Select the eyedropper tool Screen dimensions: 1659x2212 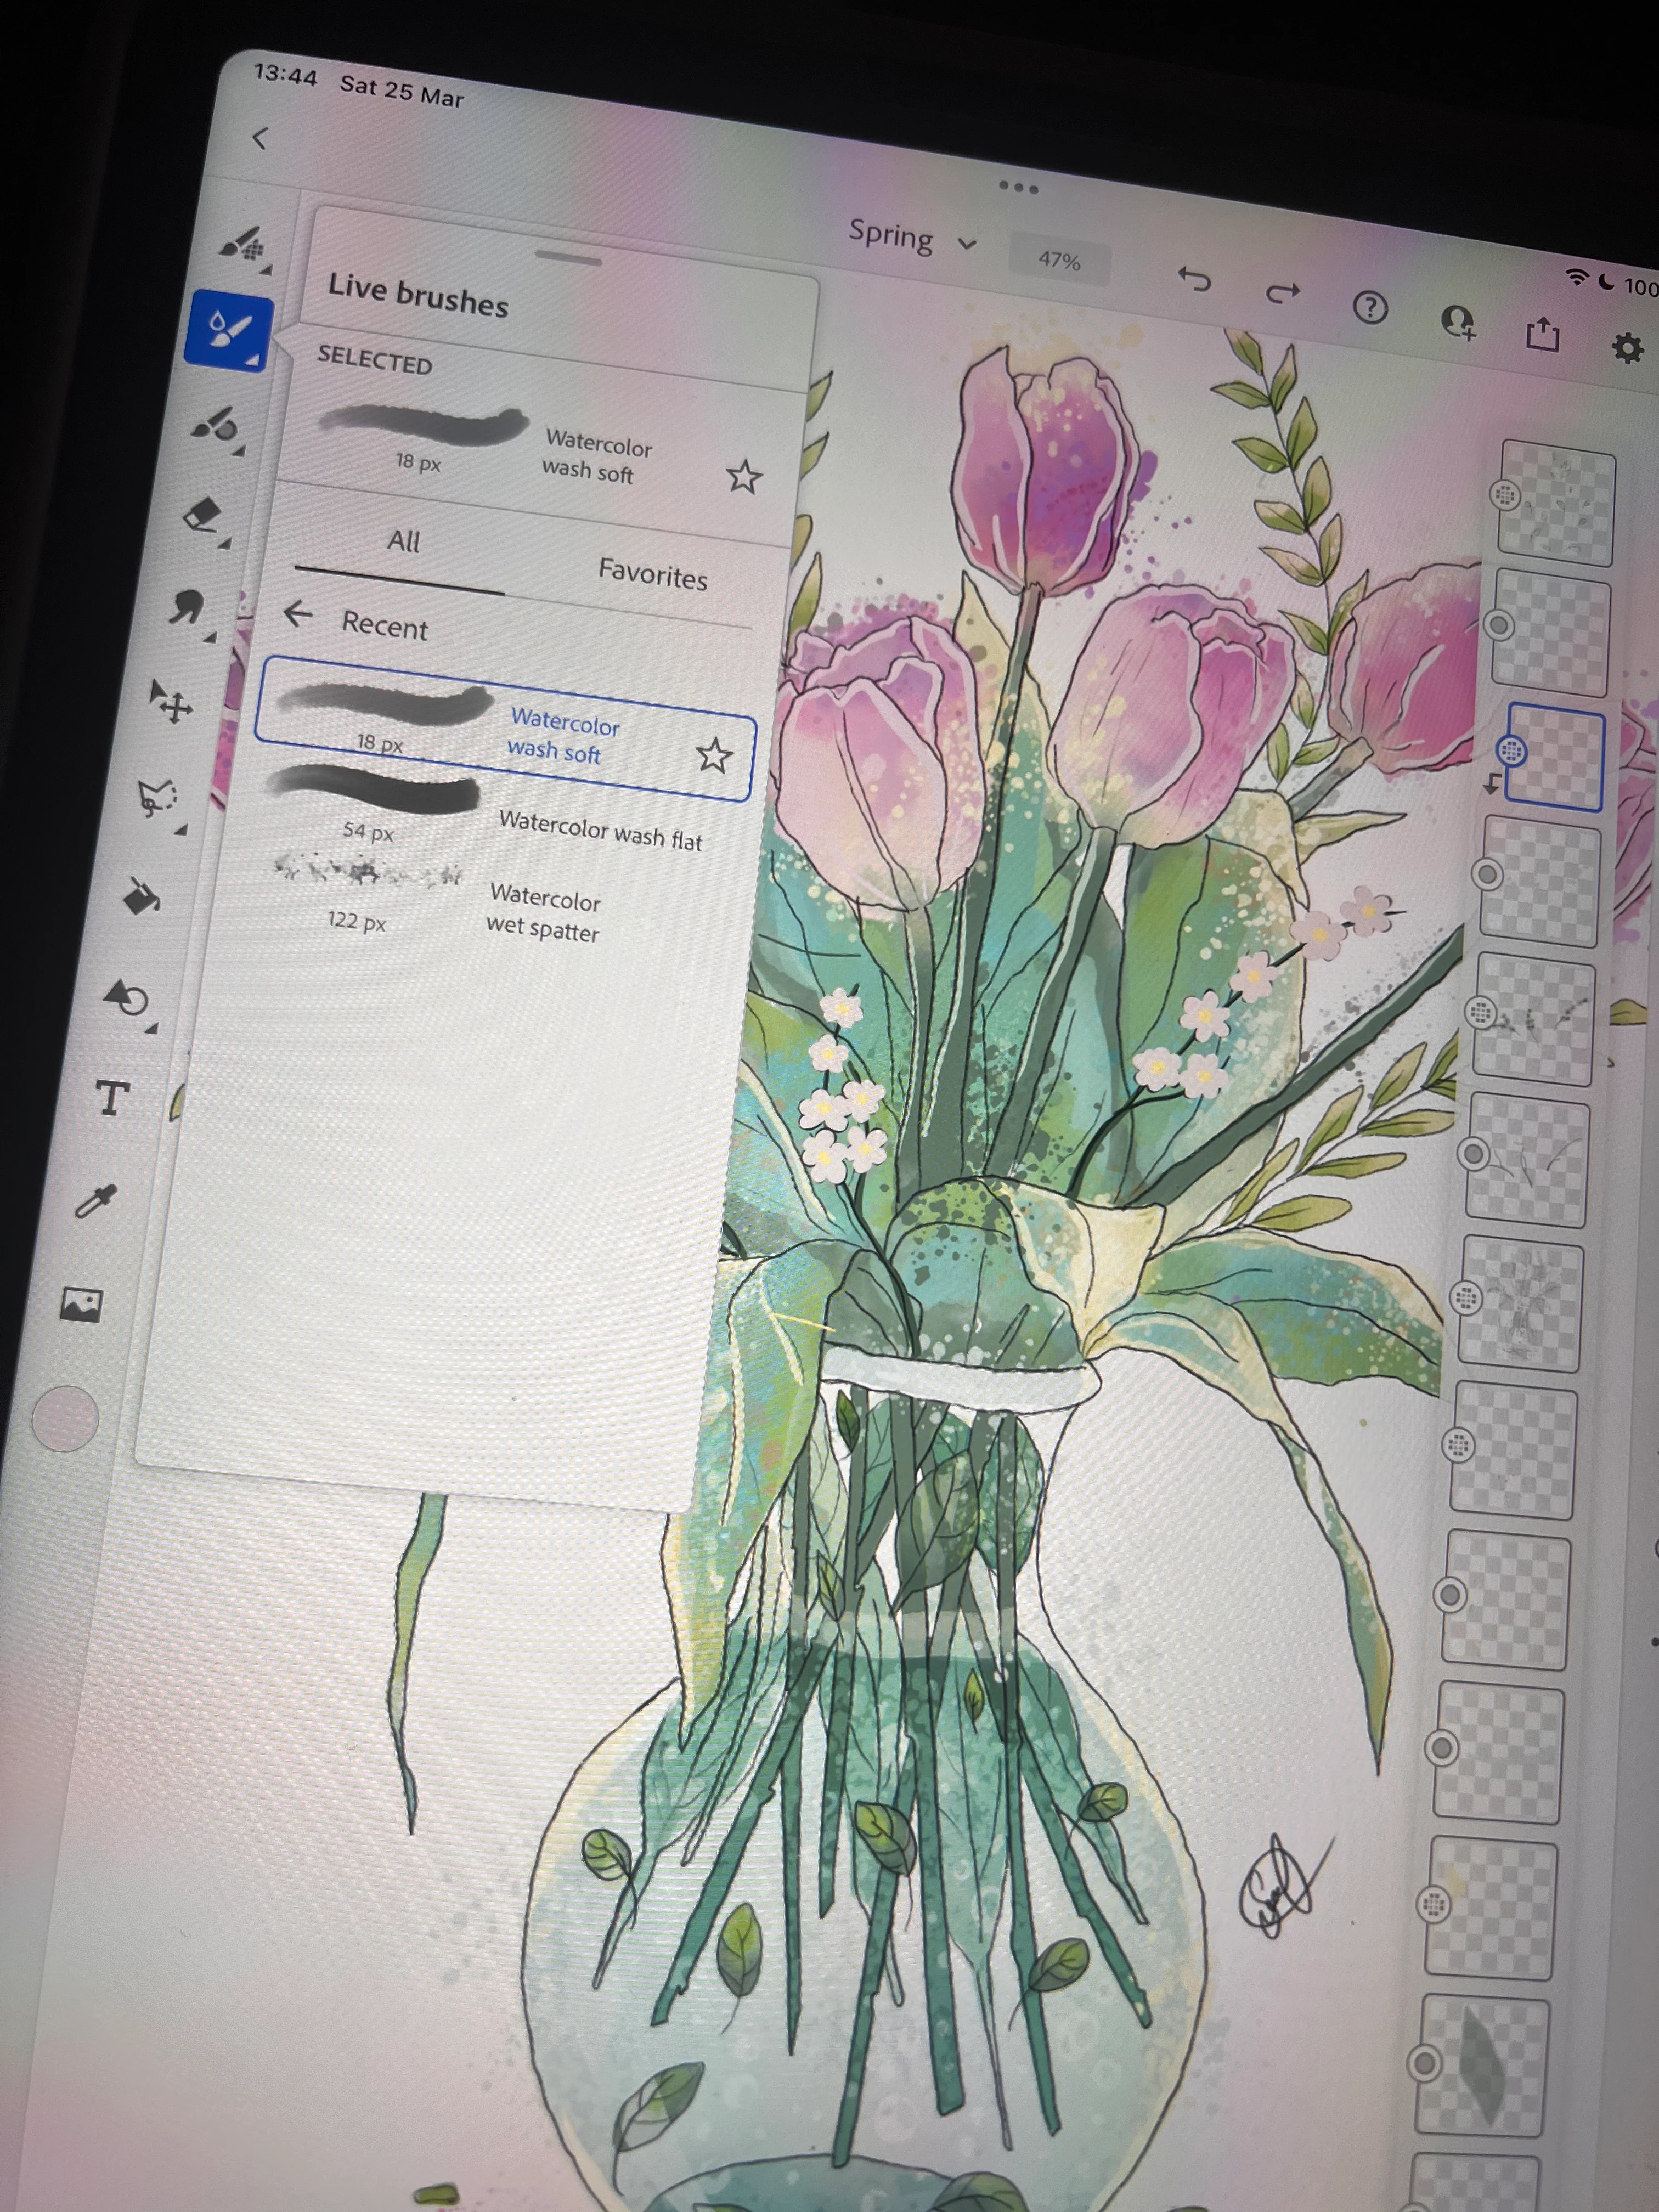(97, 1201)
